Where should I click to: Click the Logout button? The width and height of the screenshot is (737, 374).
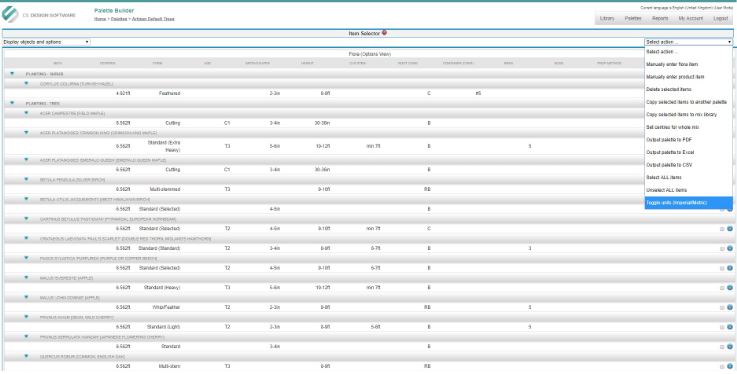pos(721,18)
